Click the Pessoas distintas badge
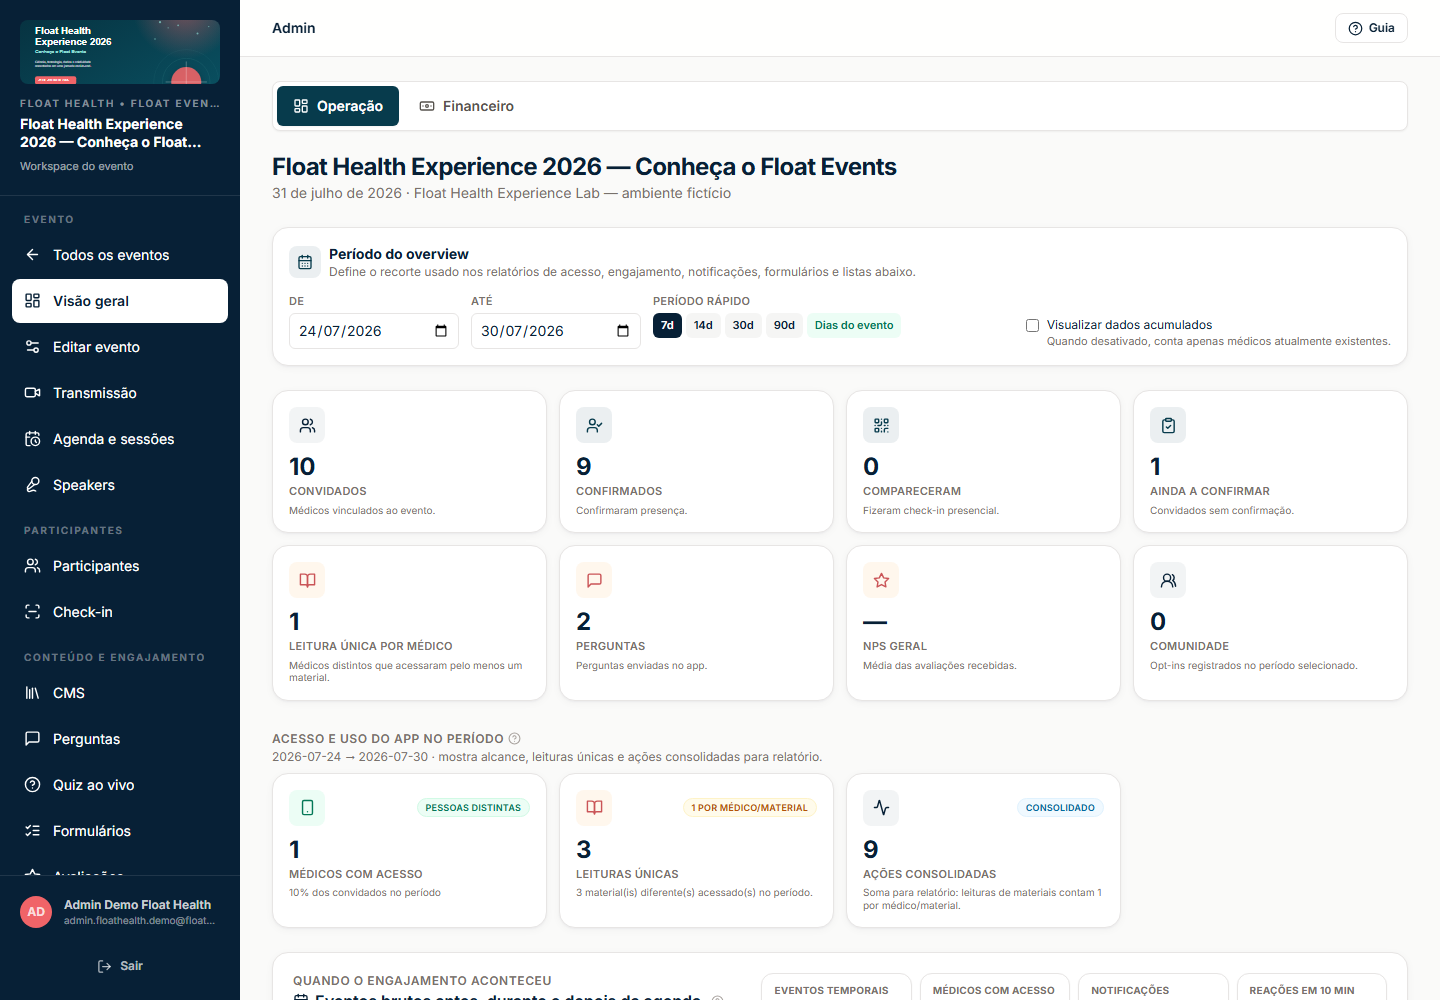1440x1000 pixels. pyautogui.click(x=473, y=808)
